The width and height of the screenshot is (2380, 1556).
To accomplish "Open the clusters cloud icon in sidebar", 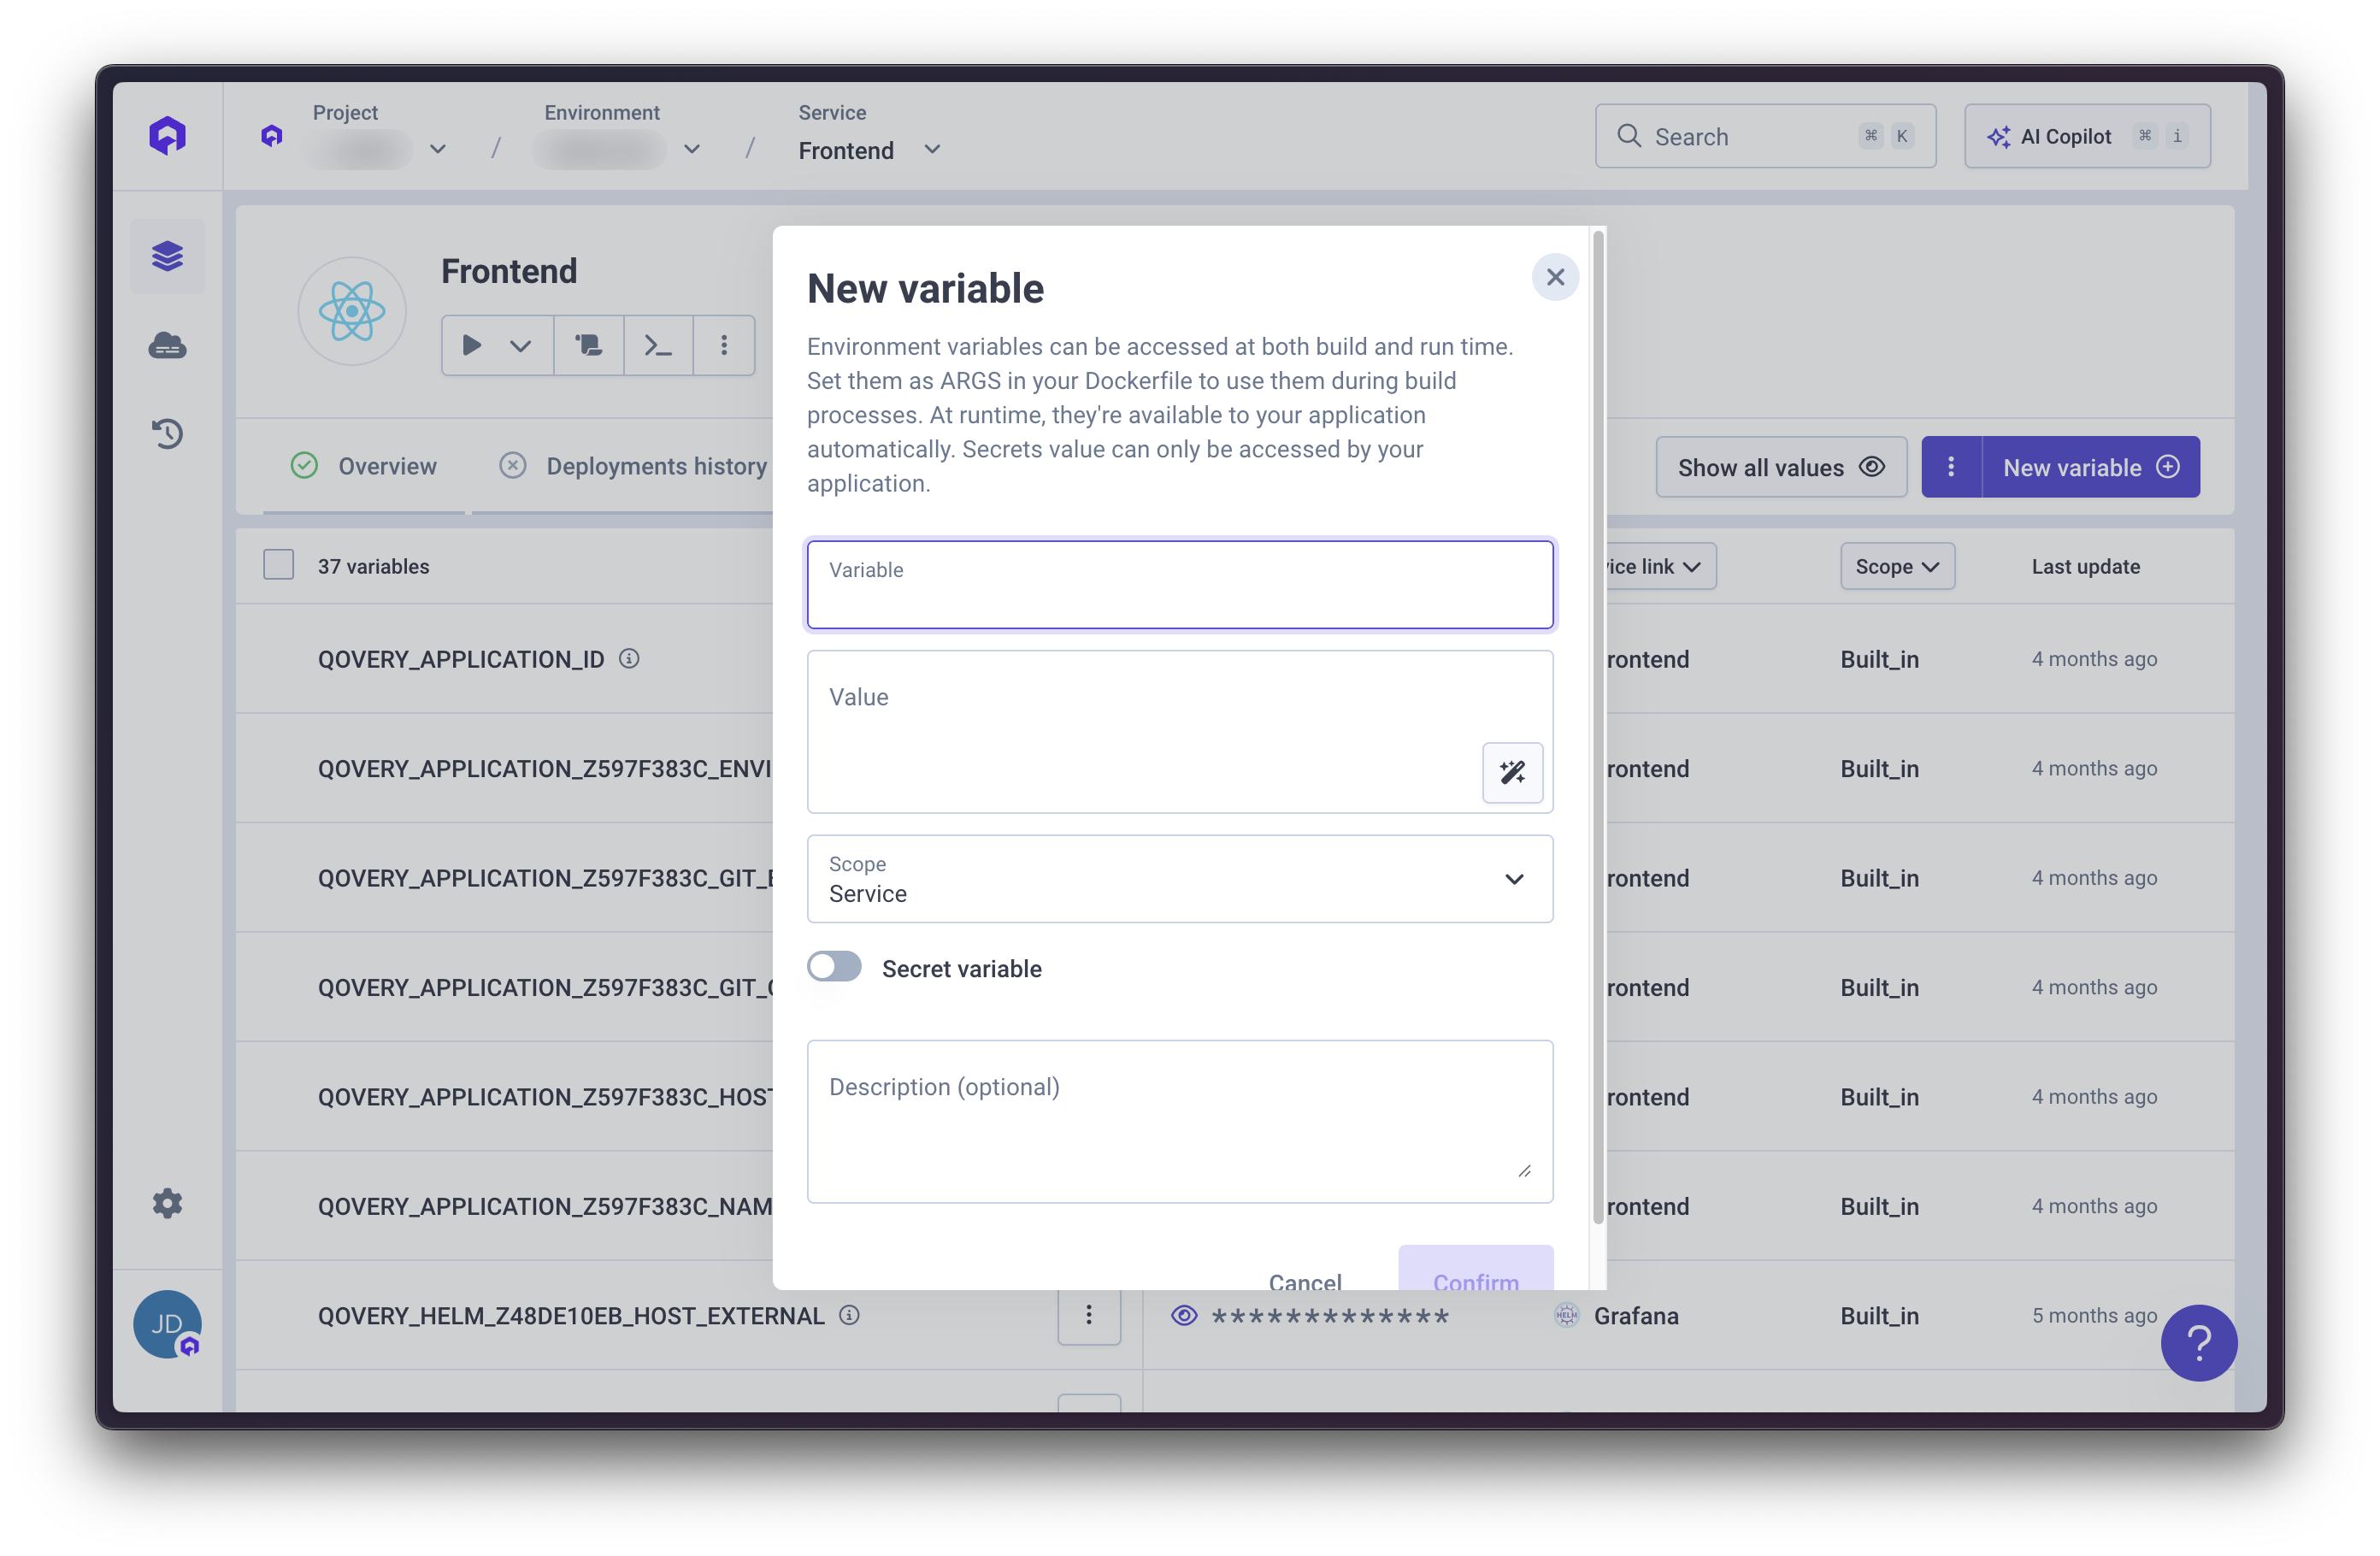I will tap(167, 346).
